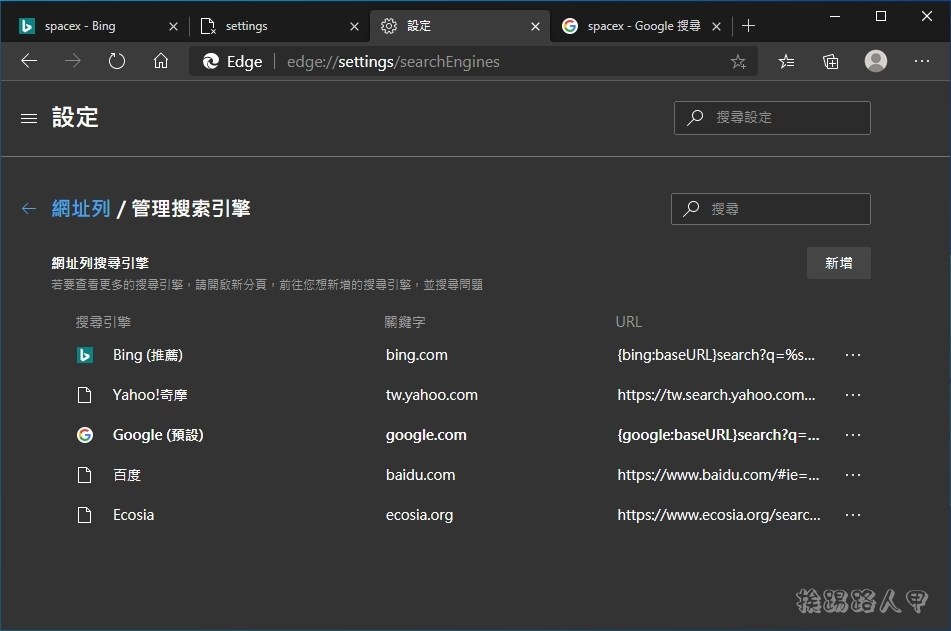Switch to the settings tab
Image resolution: width=951 pixels, height=631 pixels.
[279, 26]
